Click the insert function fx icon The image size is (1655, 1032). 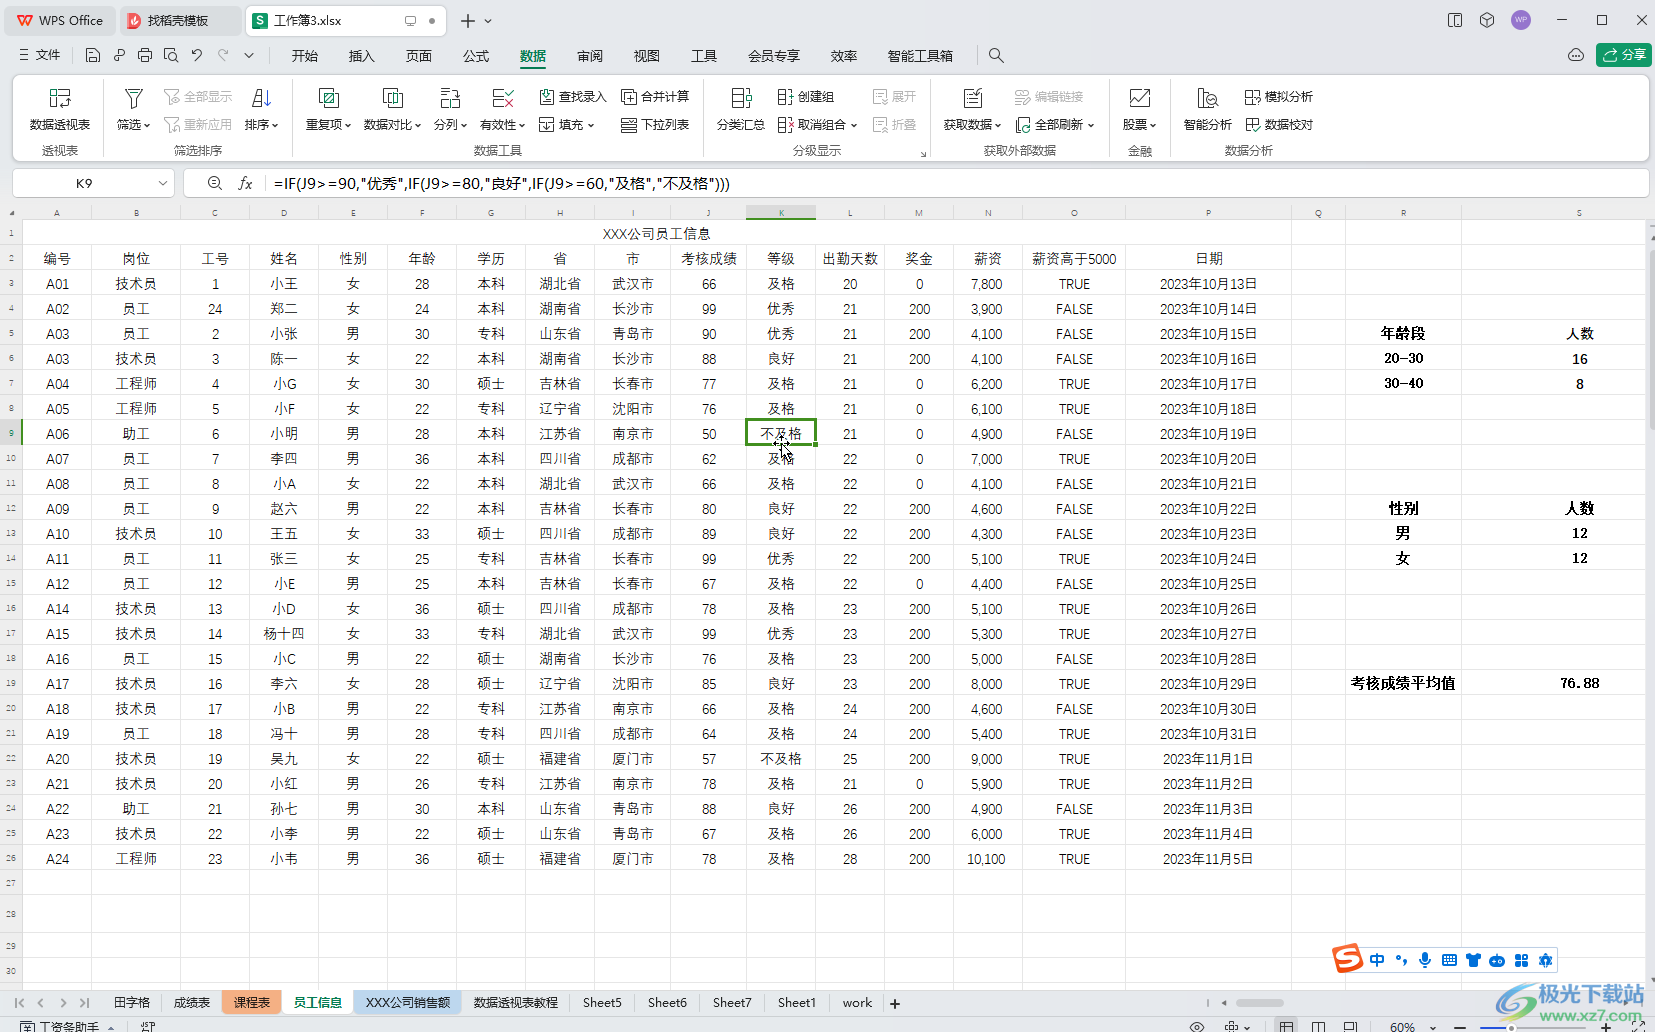(245, 184)
